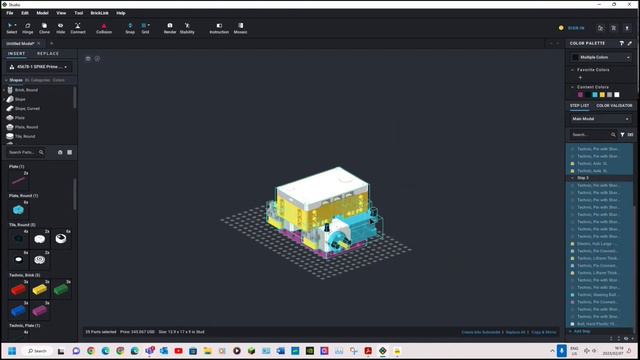640x360 pixels.
Task: Open the View menu
Action: pyautogui.click(x=61, y=13)
